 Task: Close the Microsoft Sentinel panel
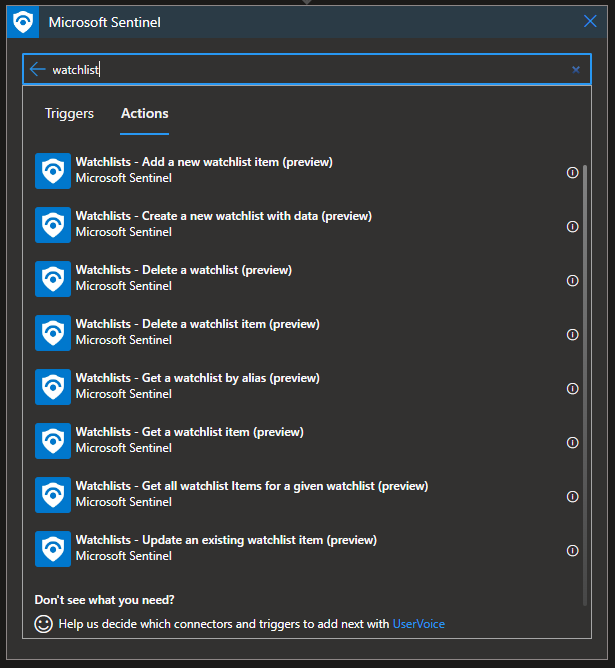[x=590, y=21]
